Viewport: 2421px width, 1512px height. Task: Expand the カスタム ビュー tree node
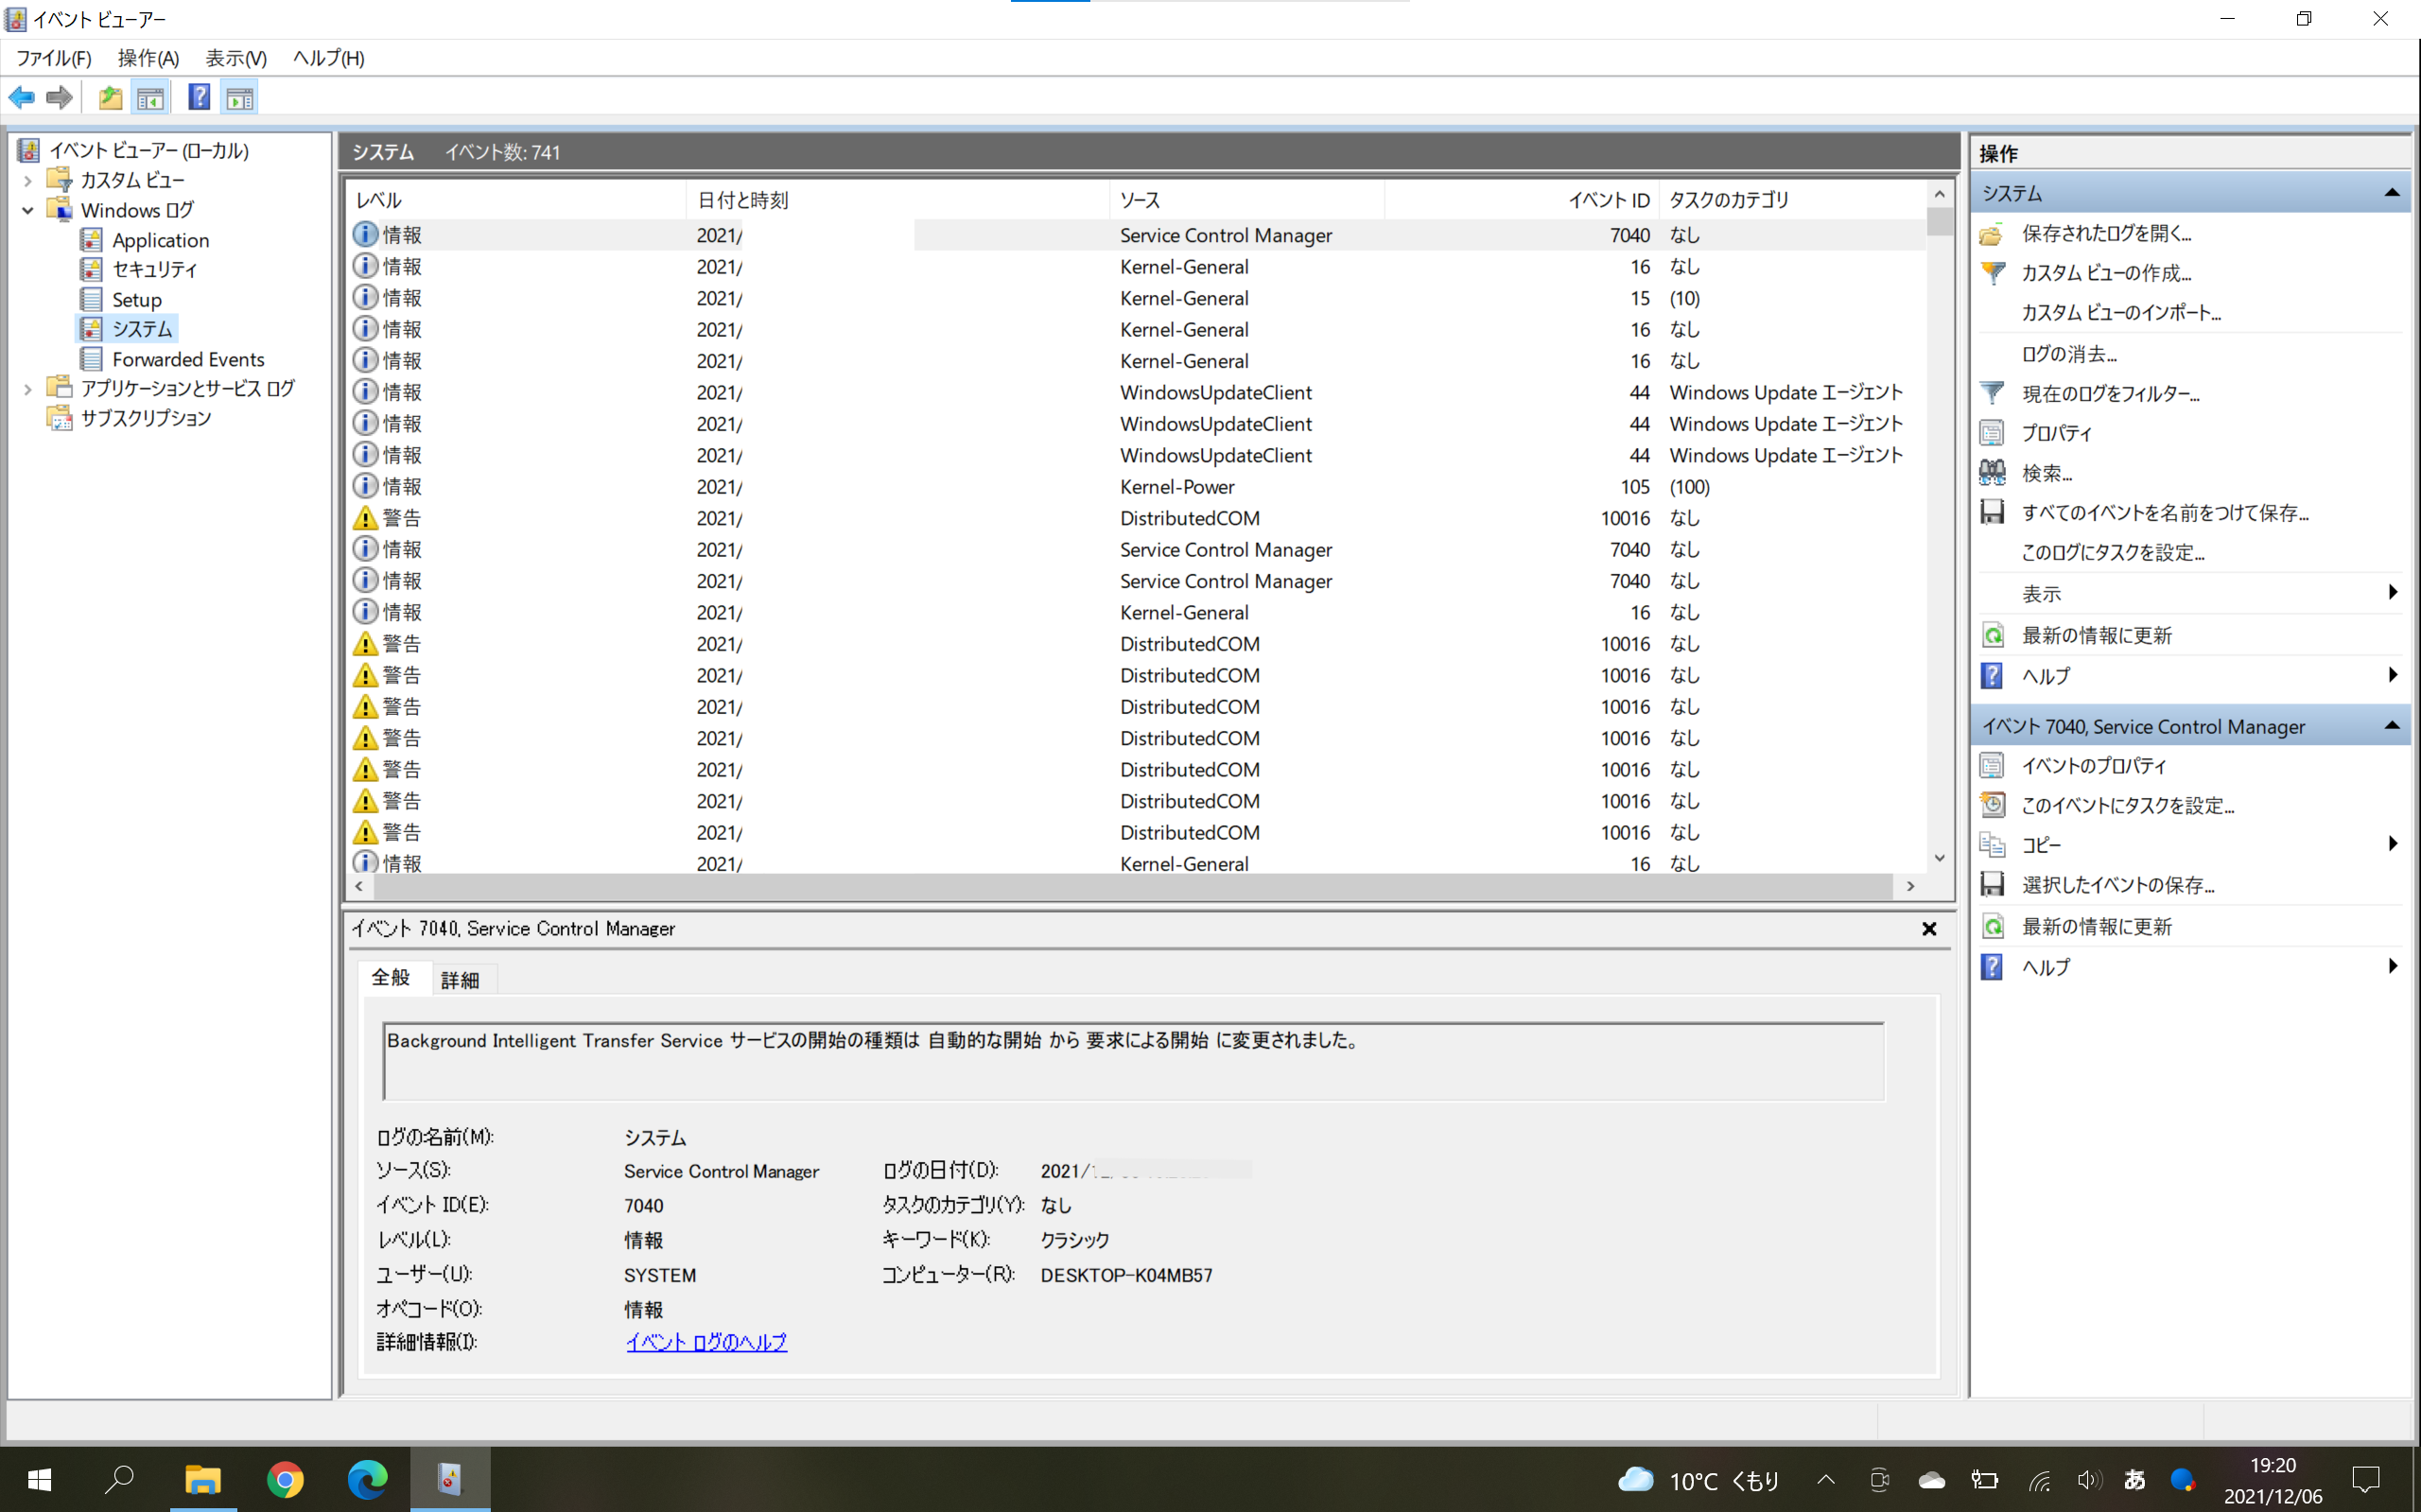28,181
